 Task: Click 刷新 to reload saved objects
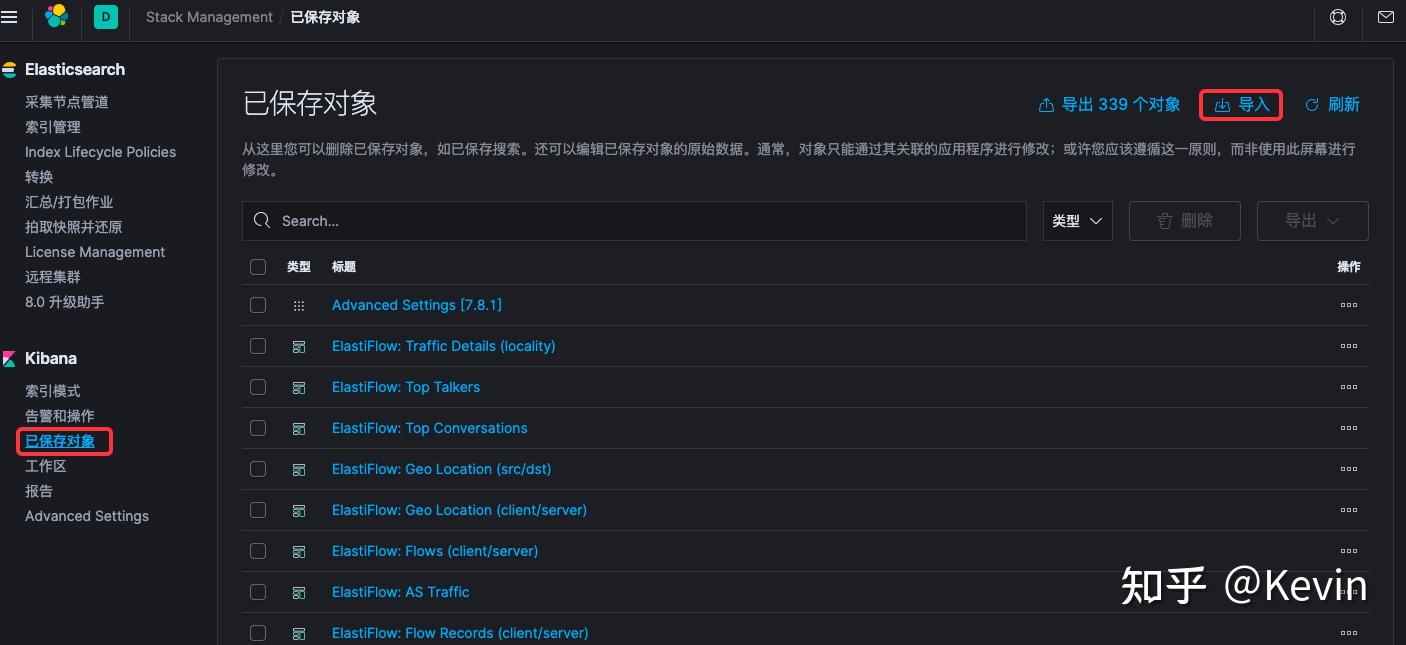[x=1332, y=104]
